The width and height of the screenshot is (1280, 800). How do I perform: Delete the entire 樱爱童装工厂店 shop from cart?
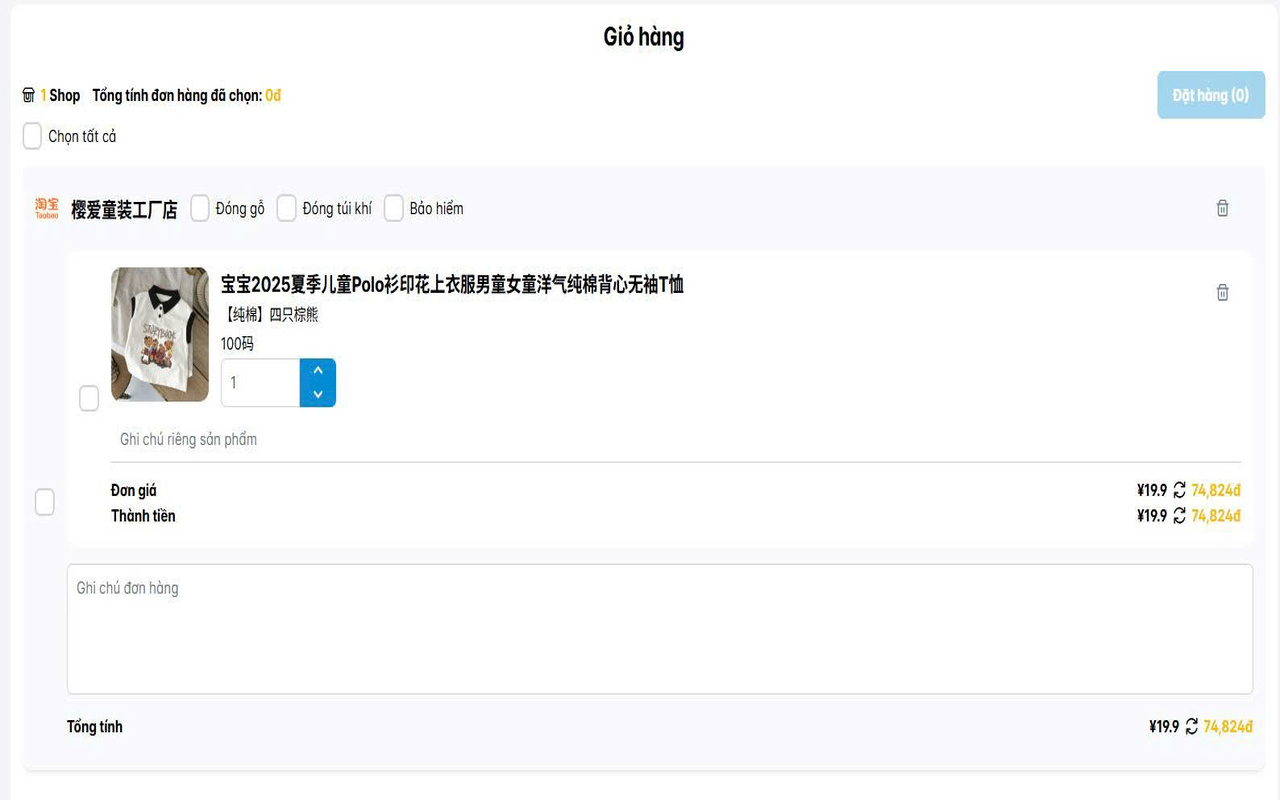1221,208
